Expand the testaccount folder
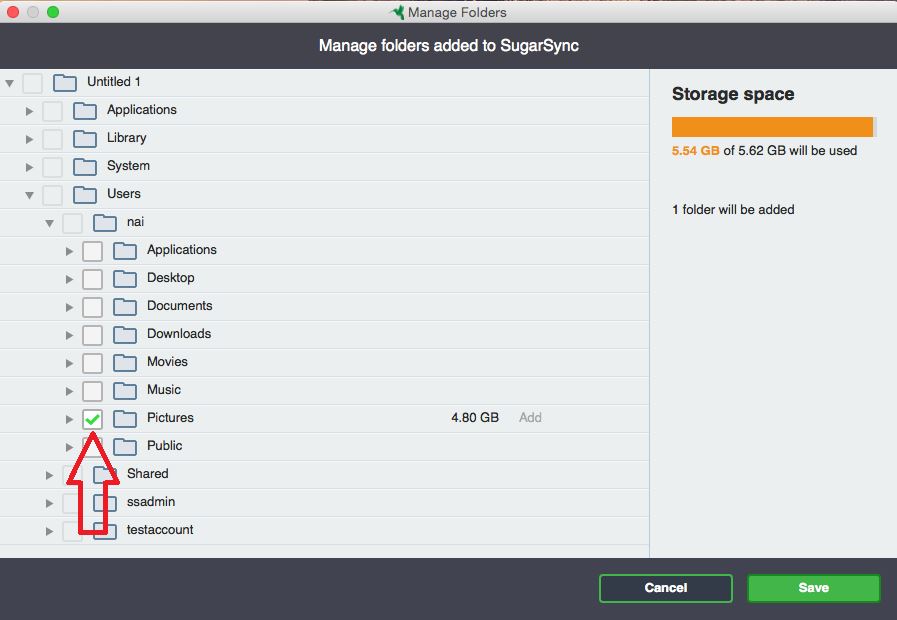 point(49,530)
